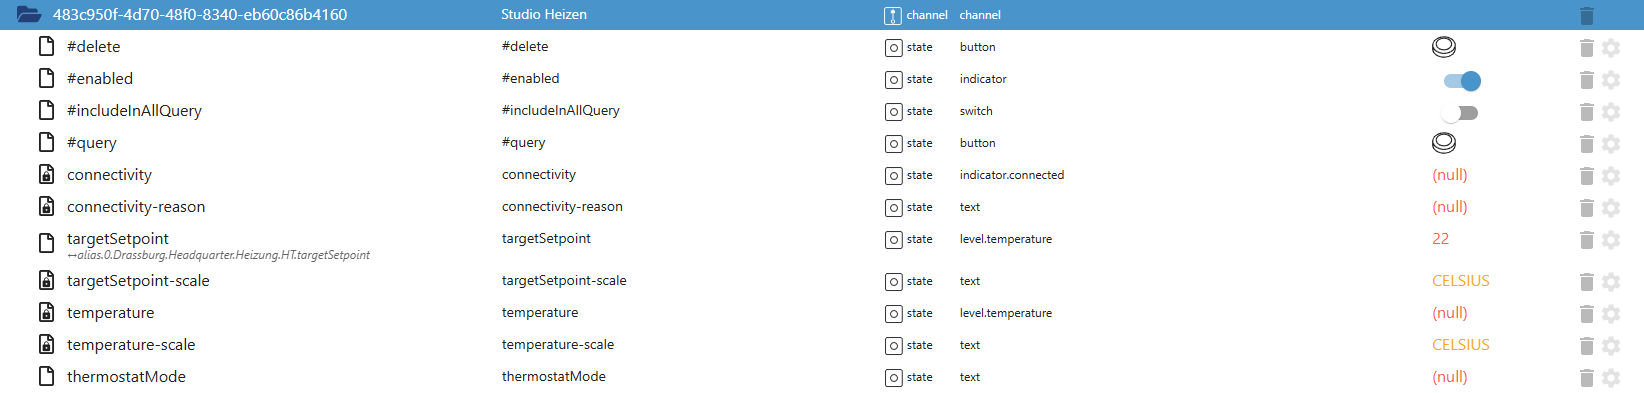Toggle the #includeInAllQuery switch

point(1460,113)
